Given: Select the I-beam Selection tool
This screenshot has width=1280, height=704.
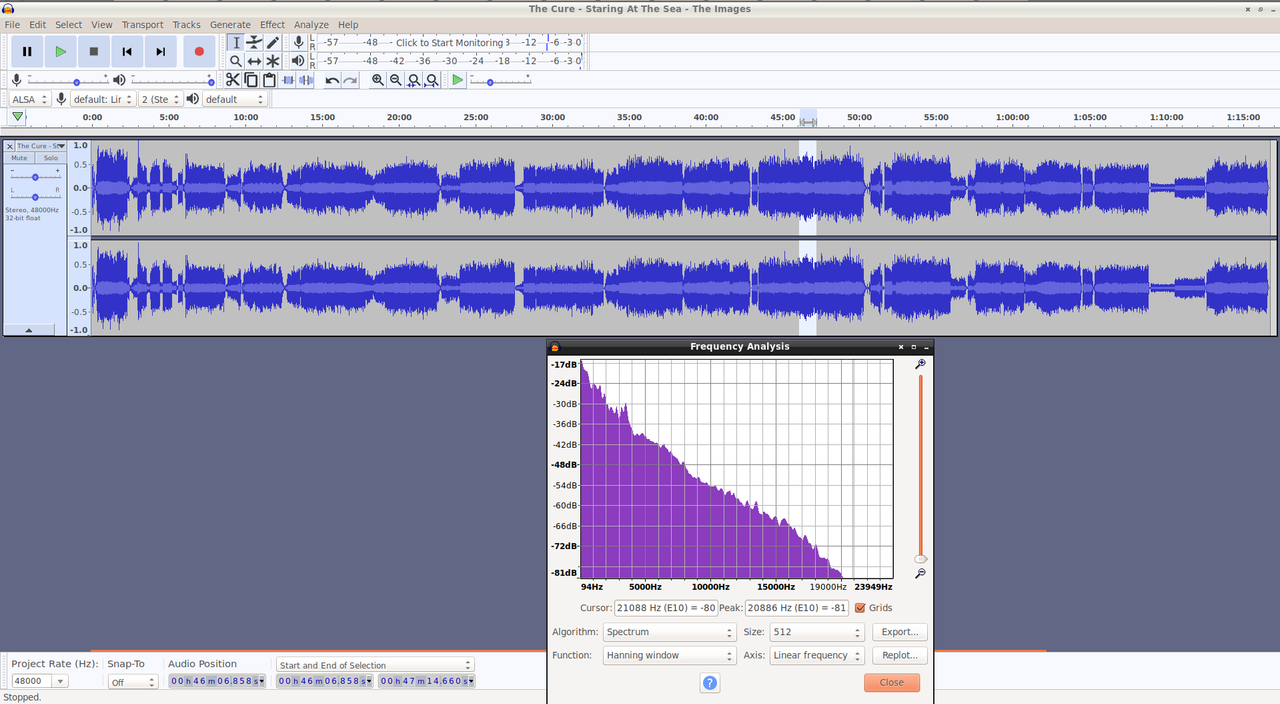Looking at the screenshot, I should 236,42.
